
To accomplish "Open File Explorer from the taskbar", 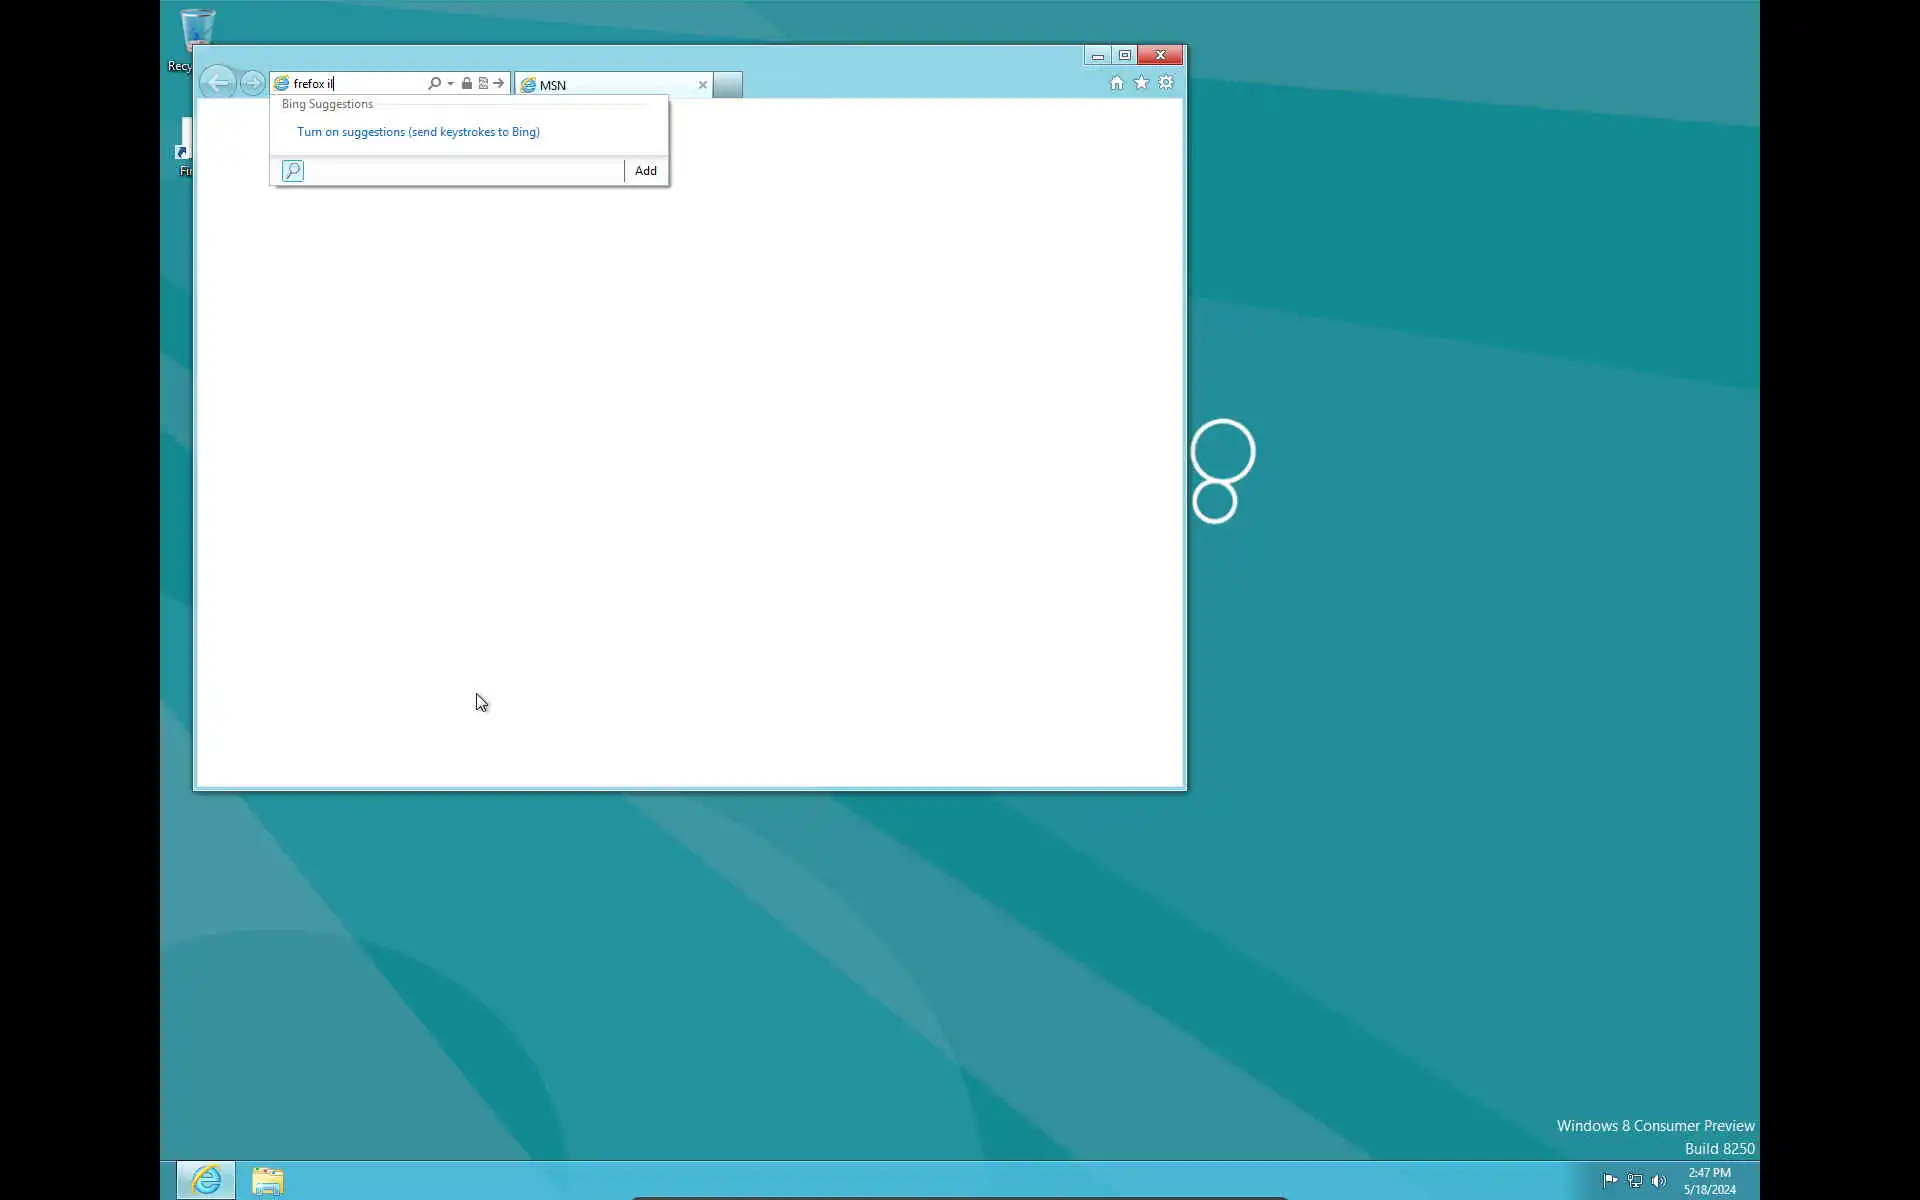I will tap(267, 1181).
